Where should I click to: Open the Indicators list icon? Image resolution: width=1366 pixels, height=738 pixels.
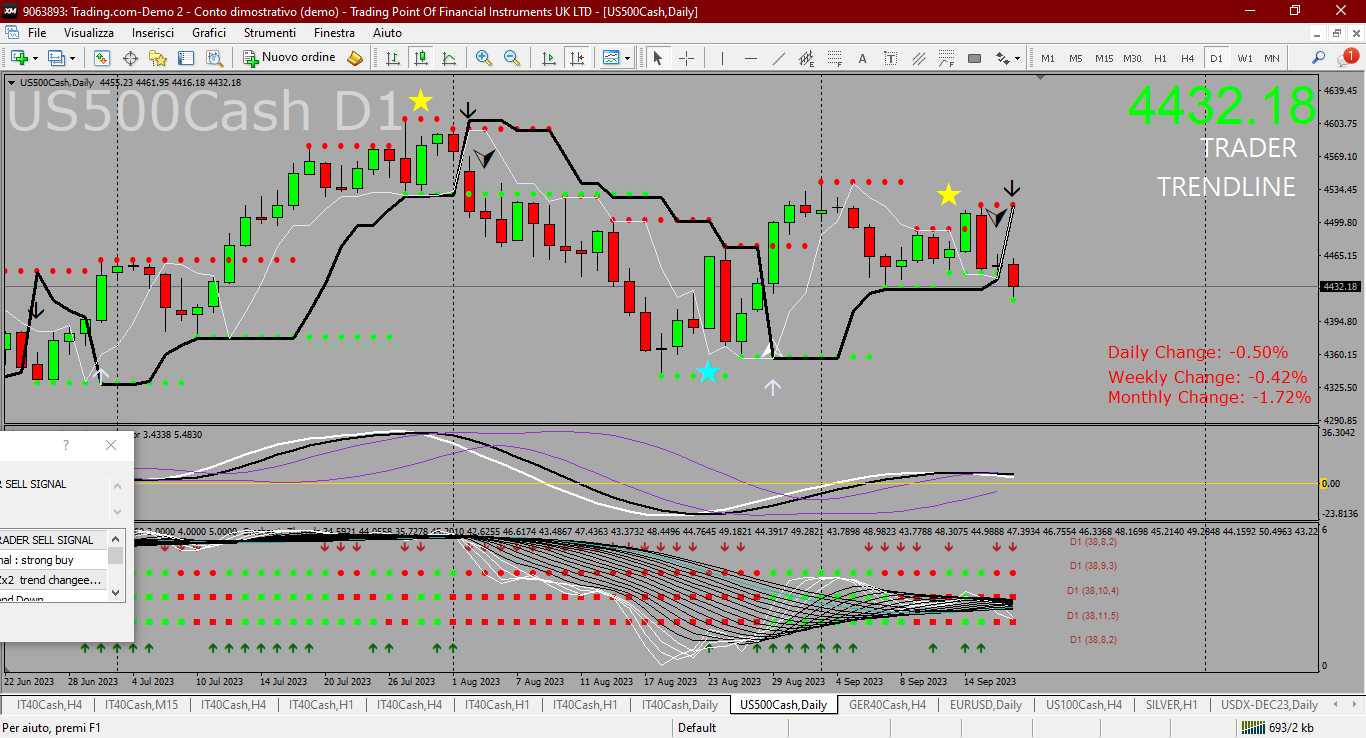[611, 58]
